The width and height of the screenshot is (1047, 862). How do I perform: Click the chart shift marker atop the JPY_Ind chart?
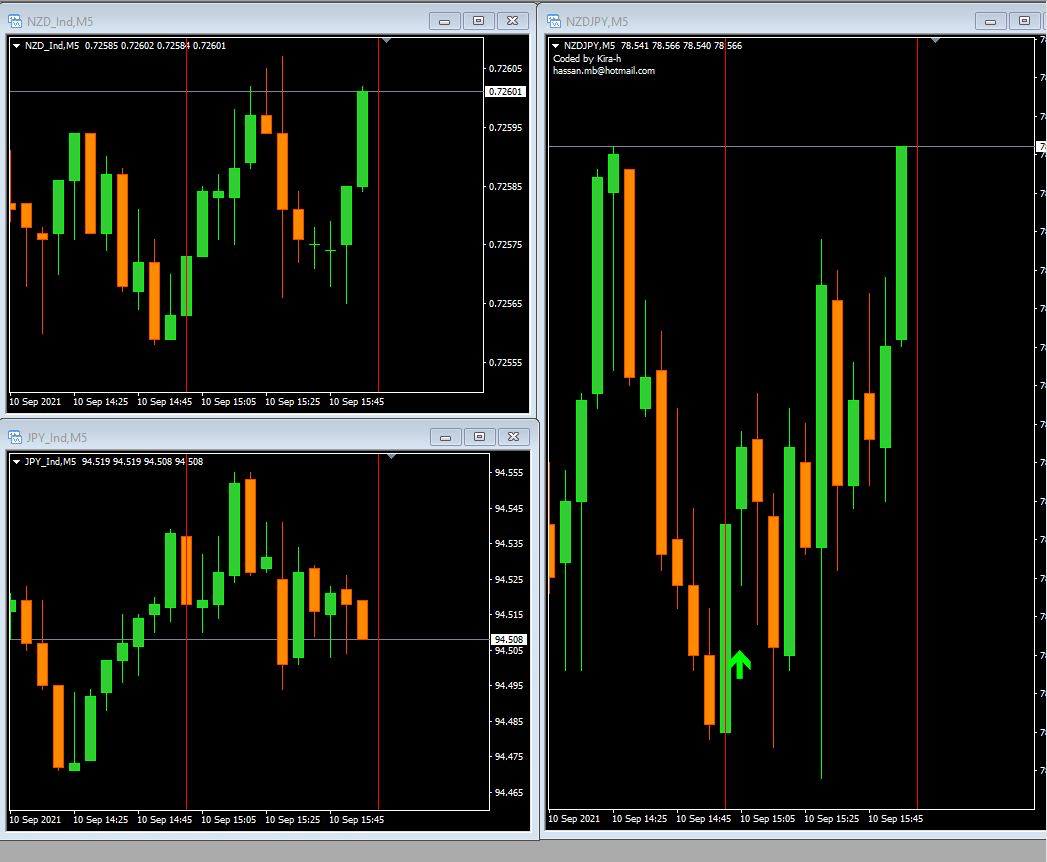click(x=391, y=457)
